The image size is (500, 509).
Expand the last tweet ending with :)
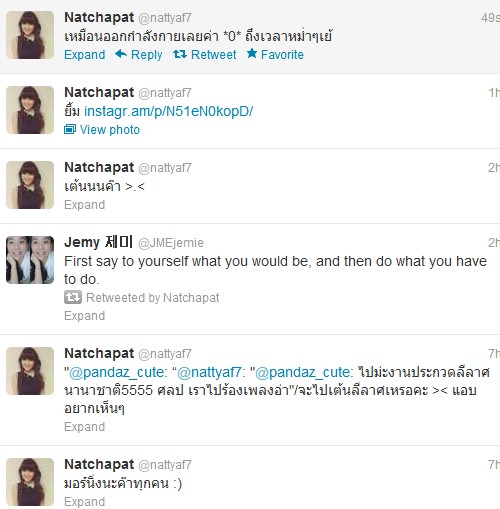tap(85, 502)
